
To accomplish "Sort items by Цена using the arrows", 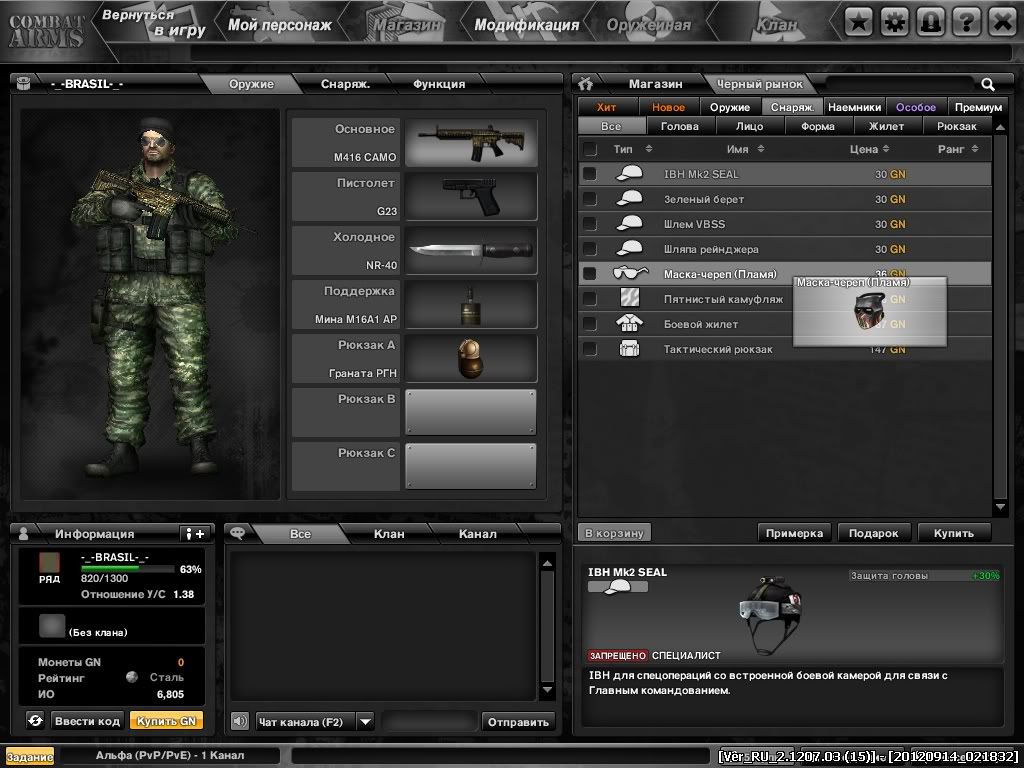I will point(885,148).
